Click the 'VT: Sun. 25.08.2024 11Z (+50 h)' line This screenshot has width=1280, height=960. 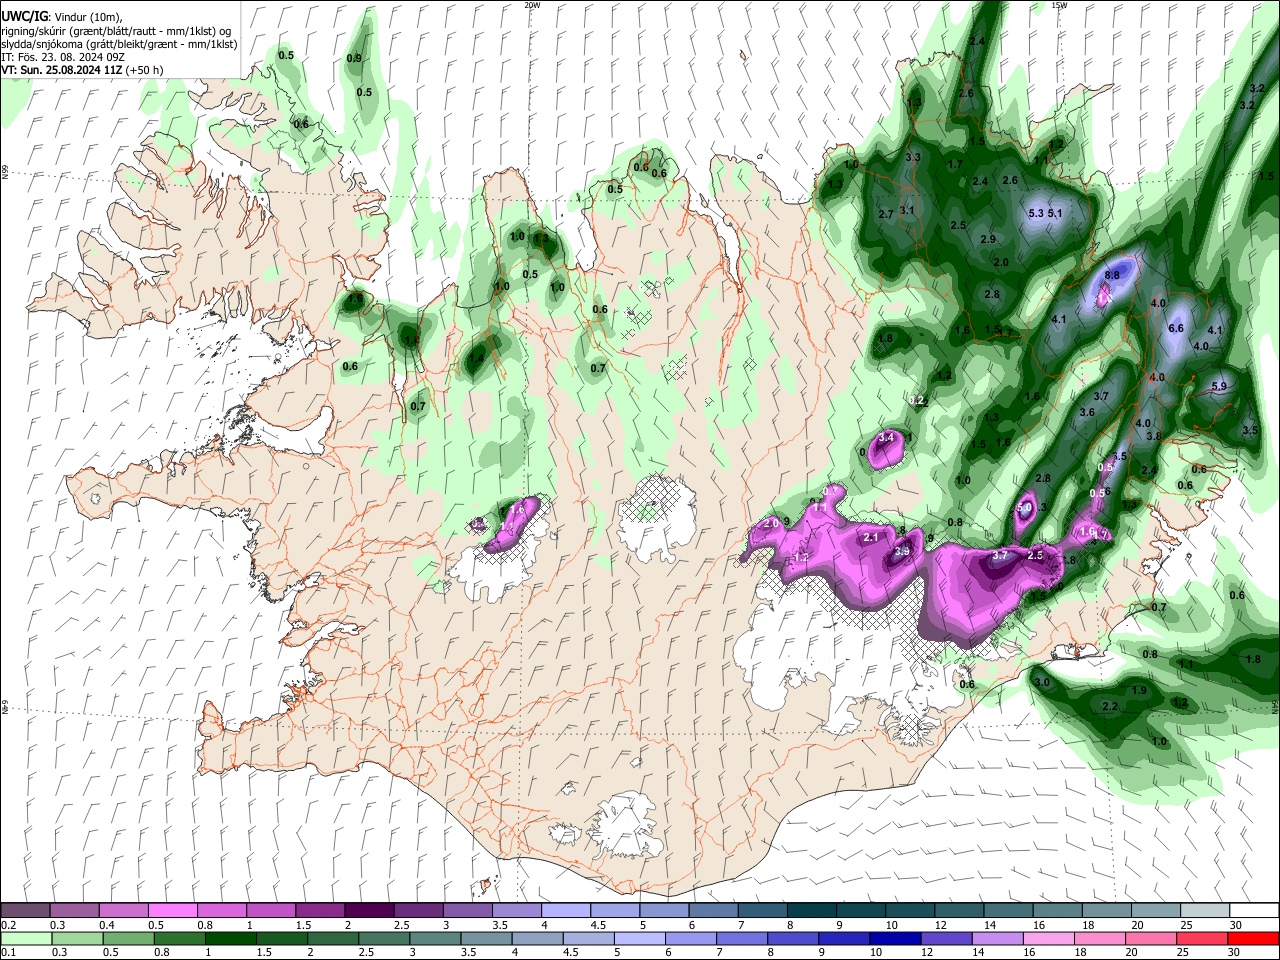[x=83, y=70]
